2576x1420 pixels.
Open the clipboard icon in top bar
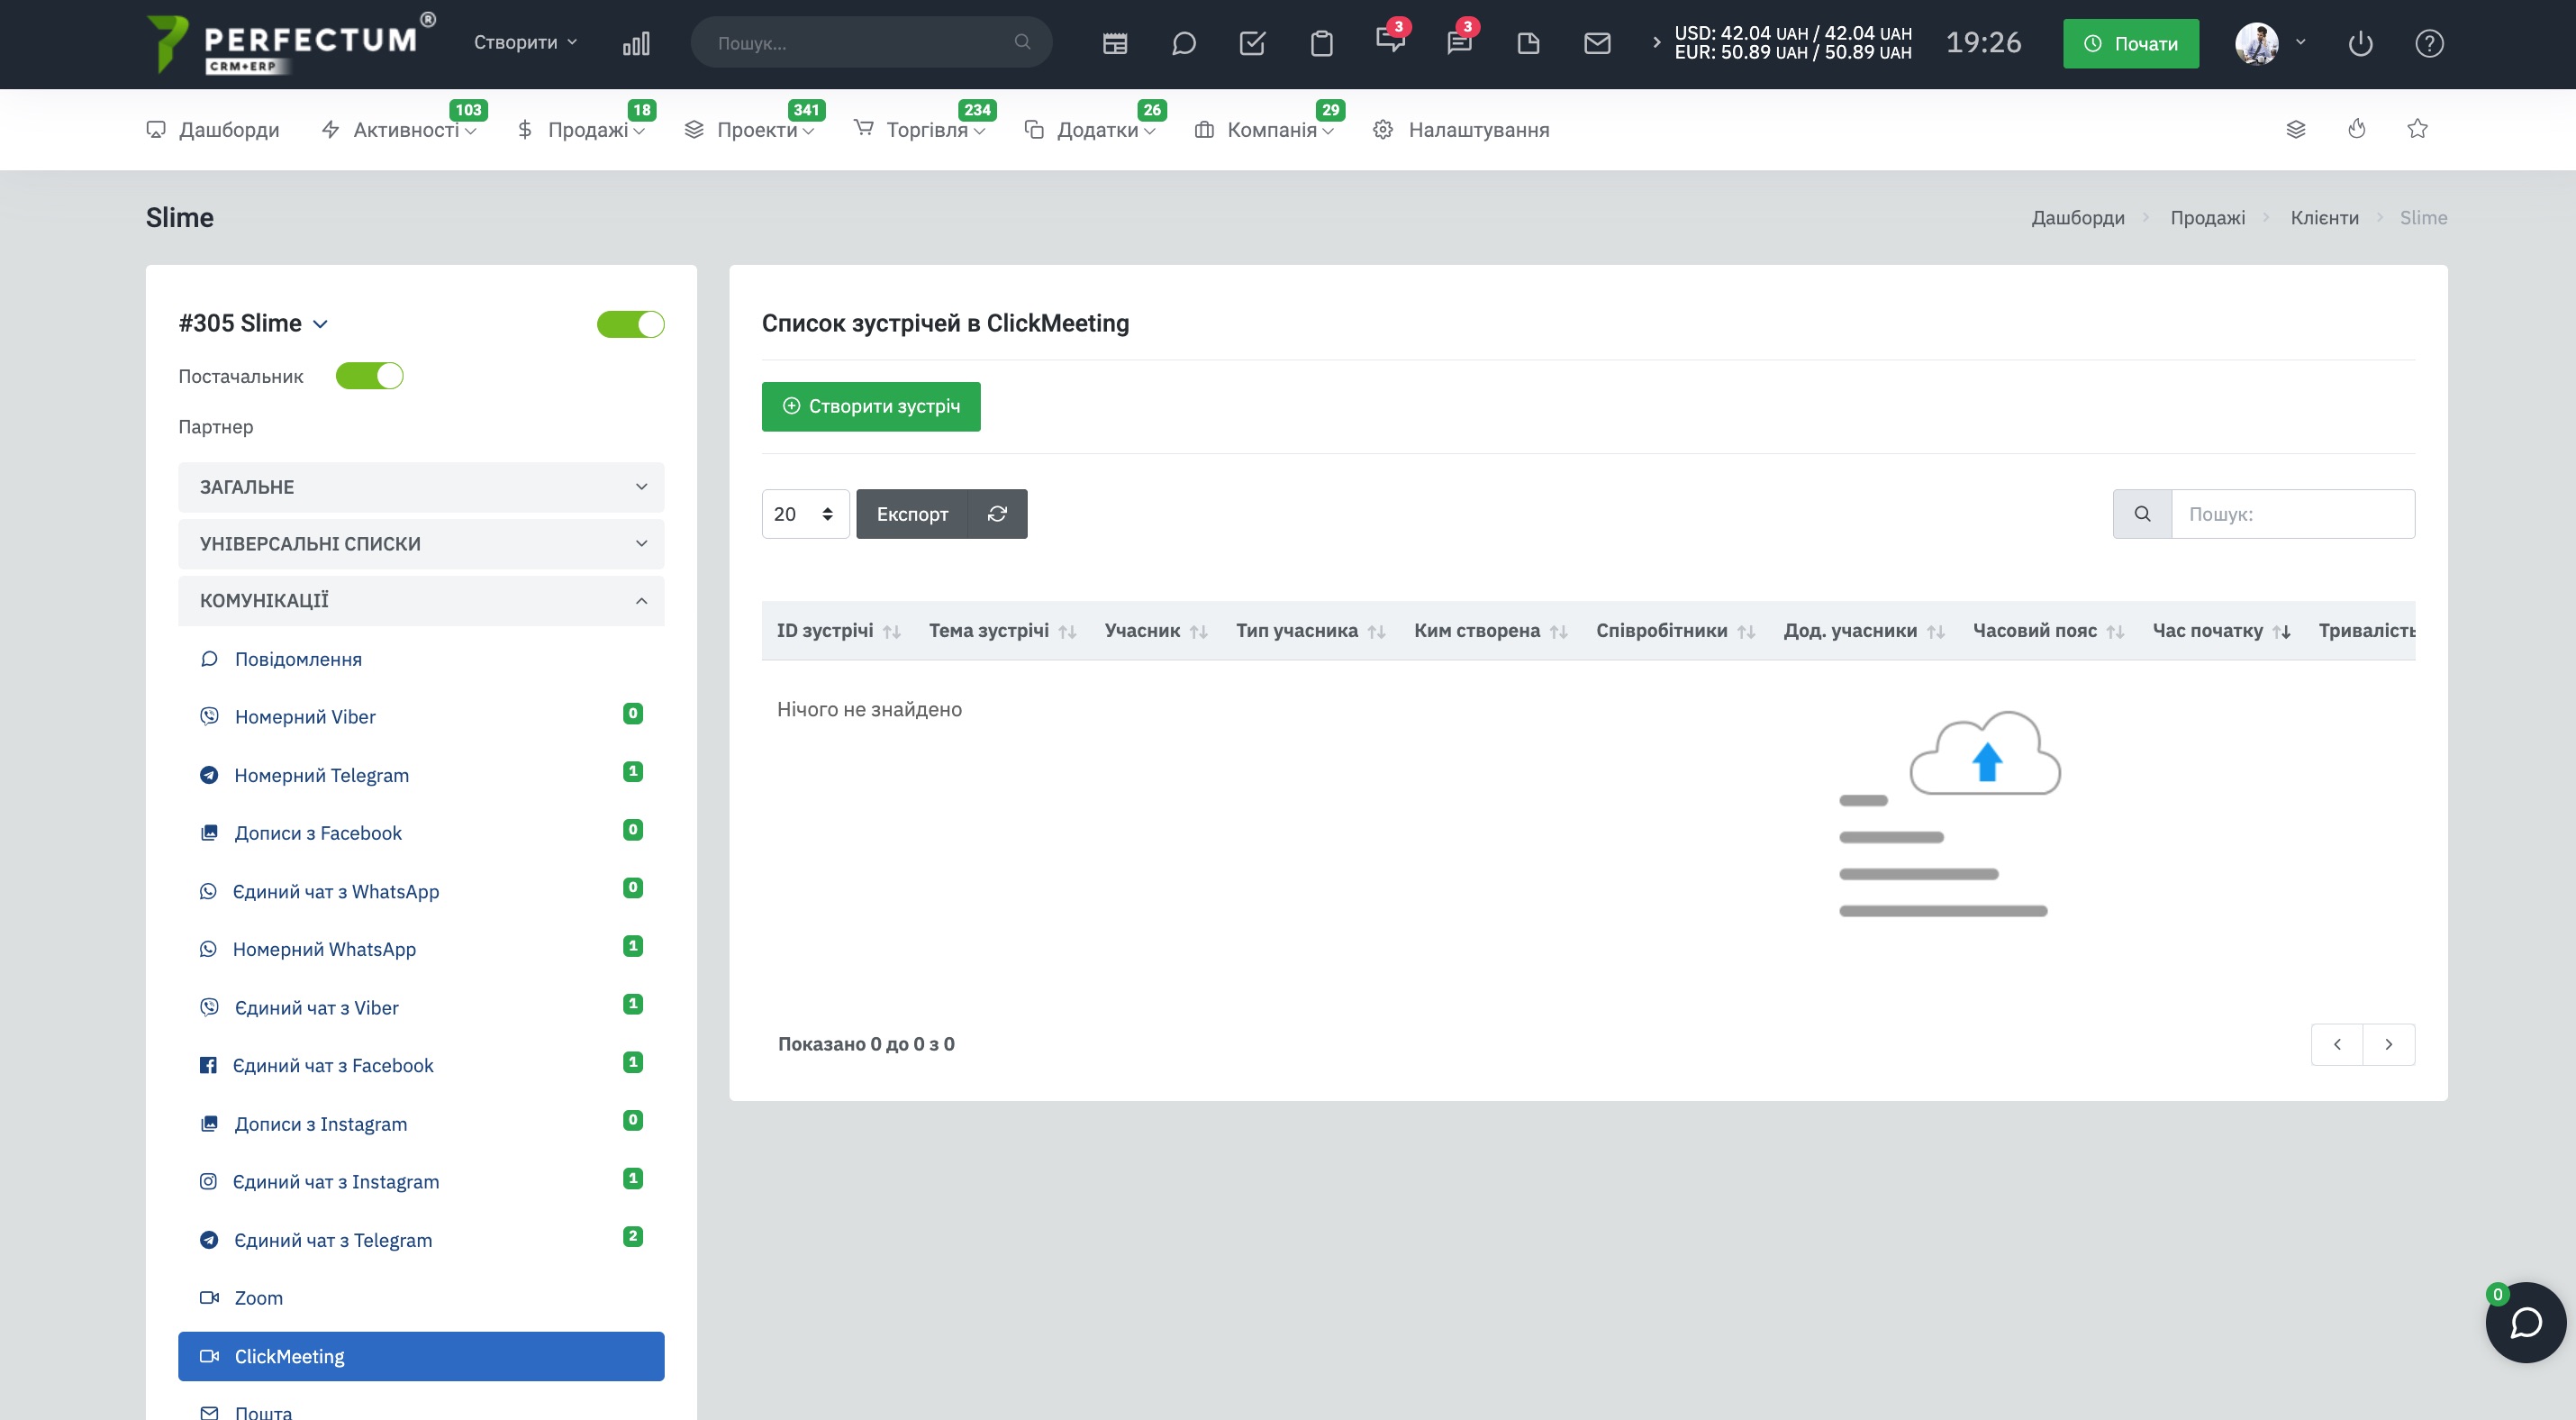pyautogui.click(x=1322, y=43)
